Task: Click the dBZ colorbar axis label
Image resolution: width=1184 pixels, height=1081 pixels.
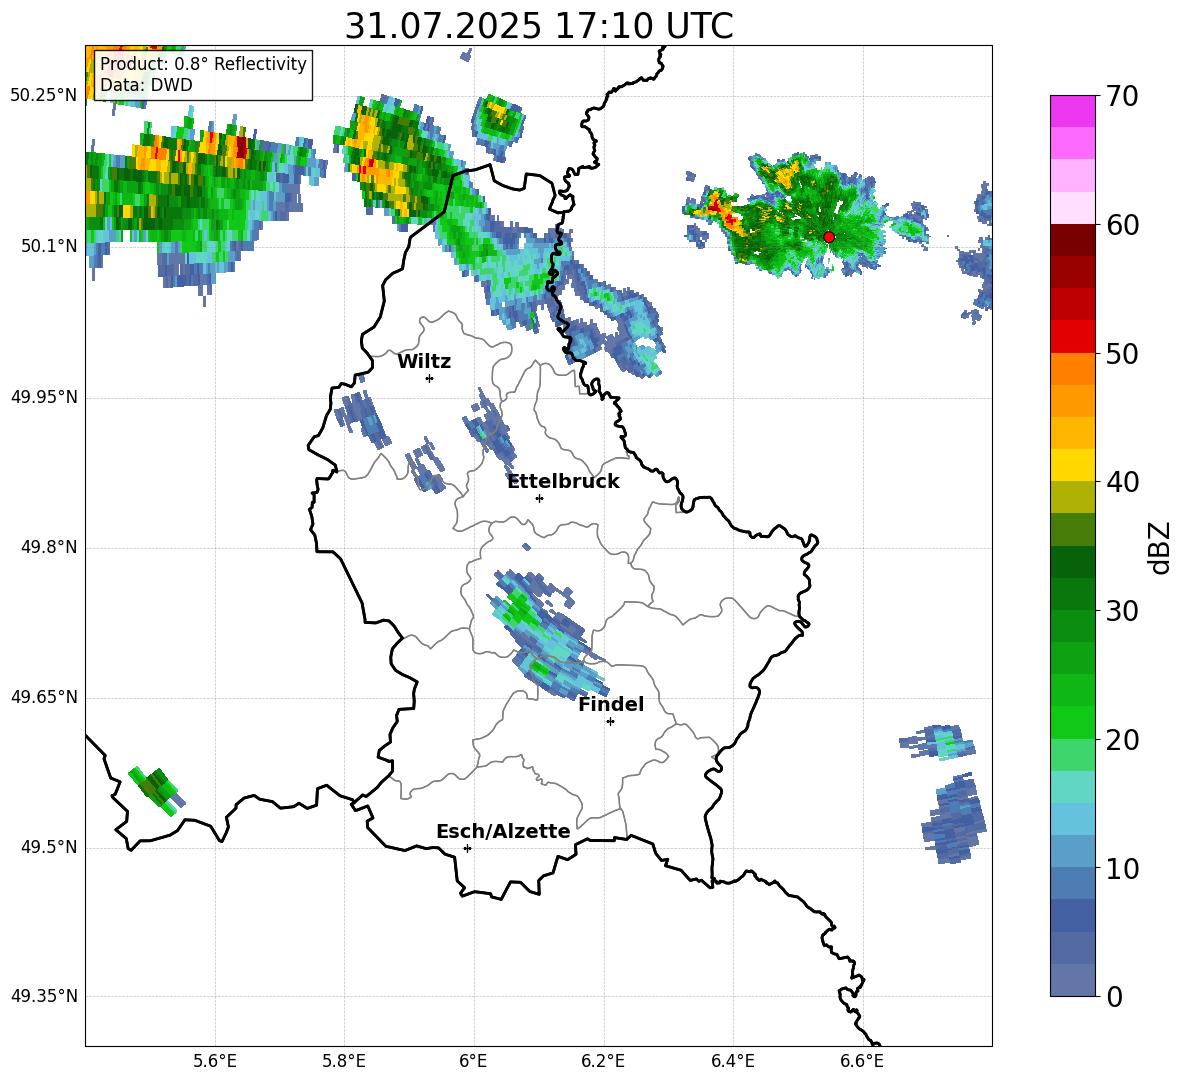Action: pos(1159,548)
